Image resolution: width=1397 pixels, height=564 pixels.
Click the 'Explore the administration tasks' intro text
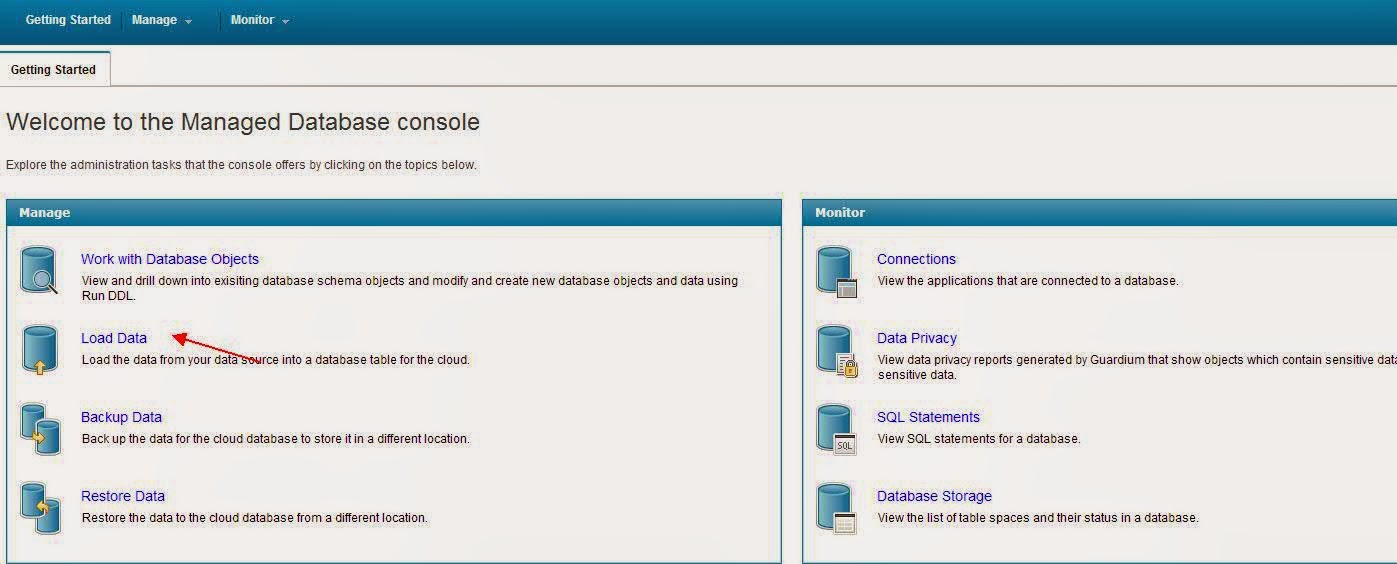point(241,165)
